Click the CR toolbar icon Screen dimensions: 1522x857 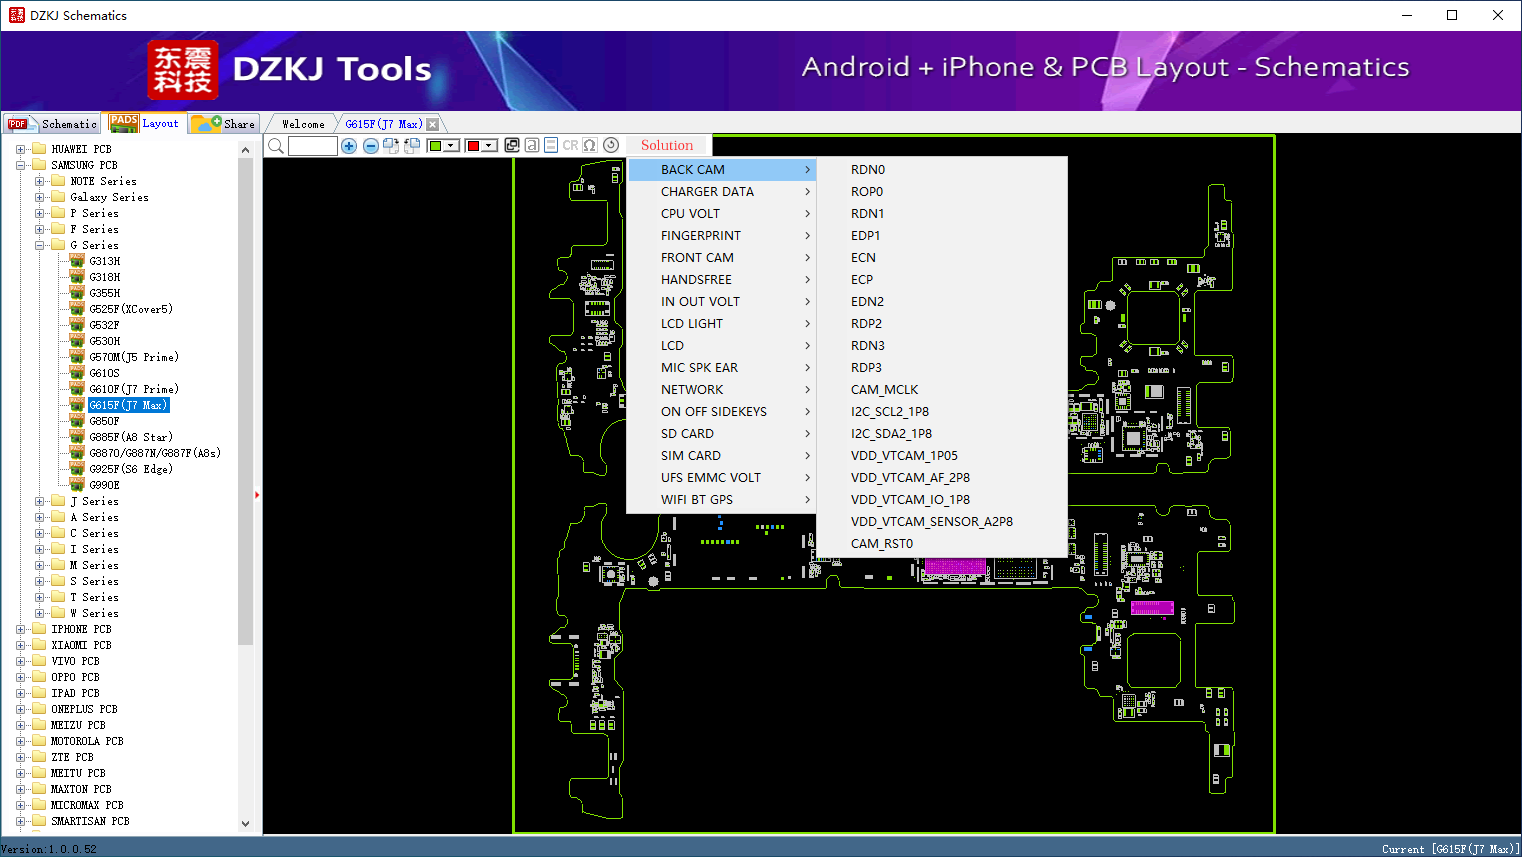tap(570, 145)
